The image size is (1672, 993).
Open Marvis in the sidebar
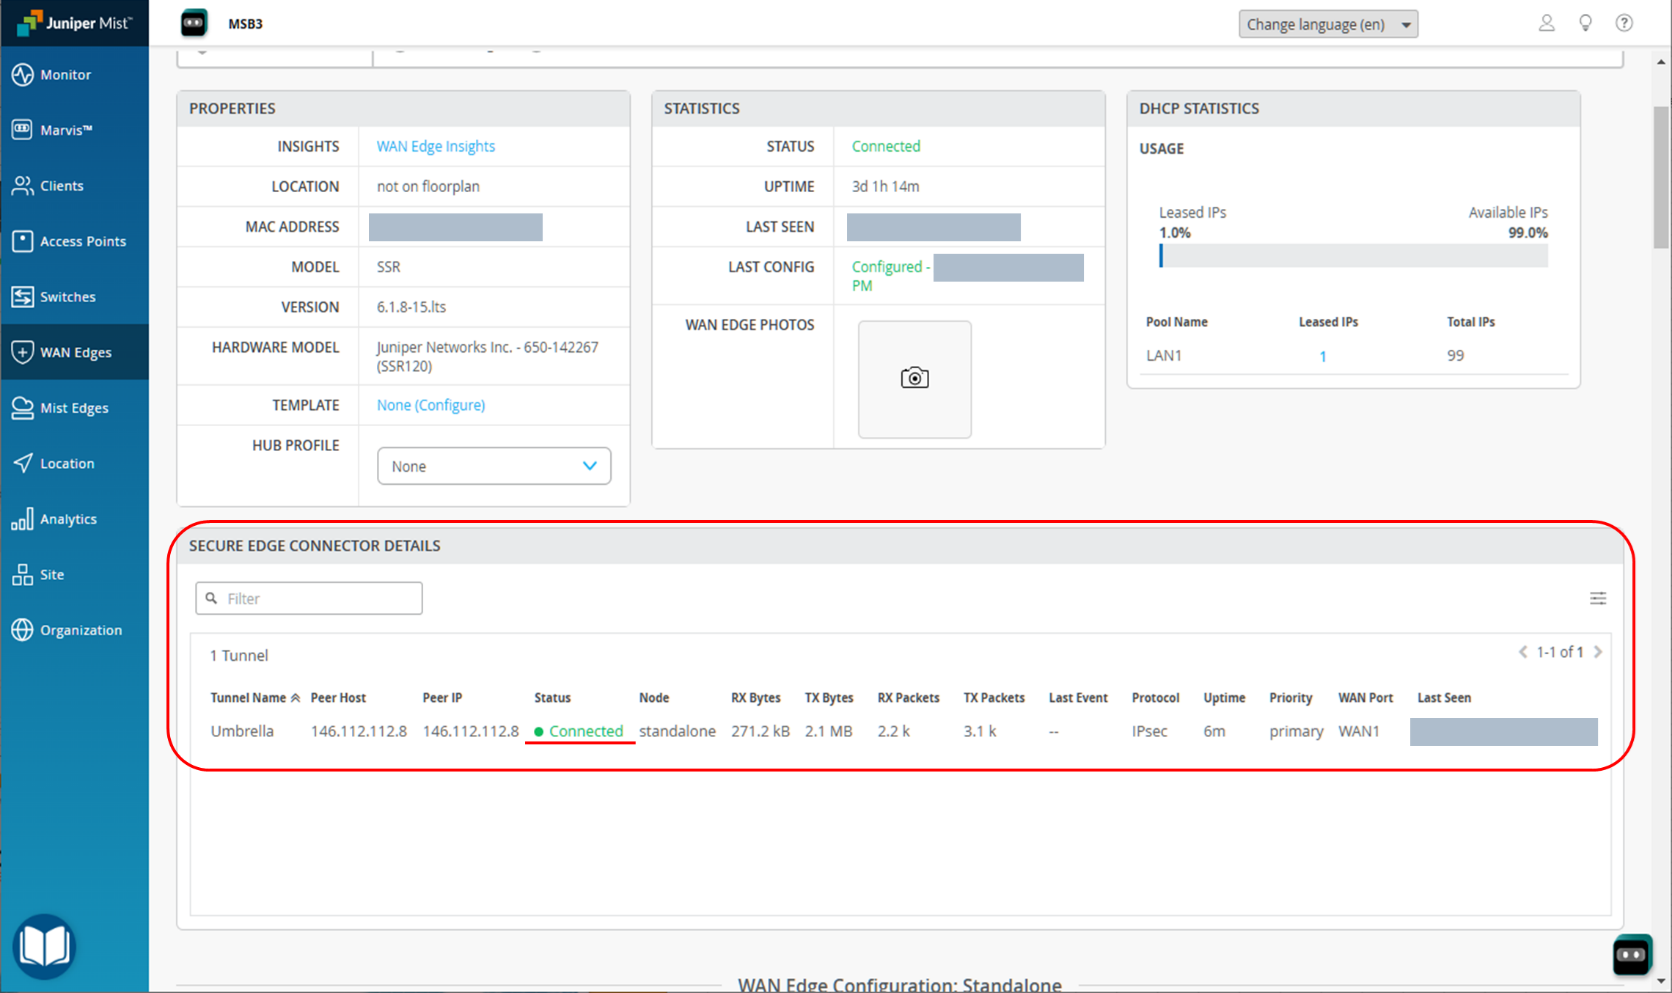74,130
